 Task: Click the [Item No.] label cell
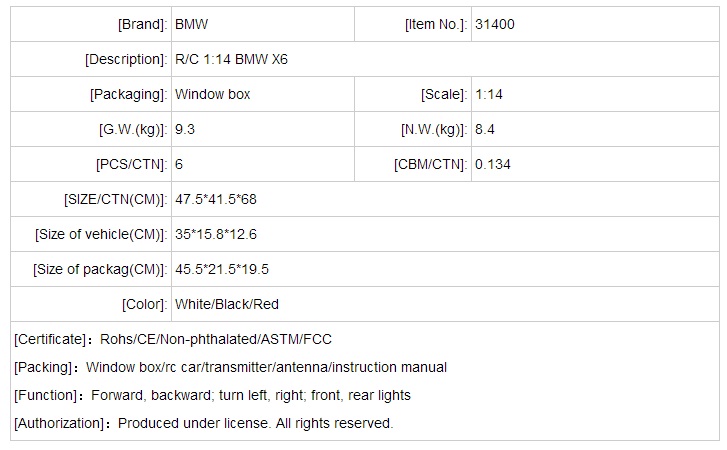435,24
